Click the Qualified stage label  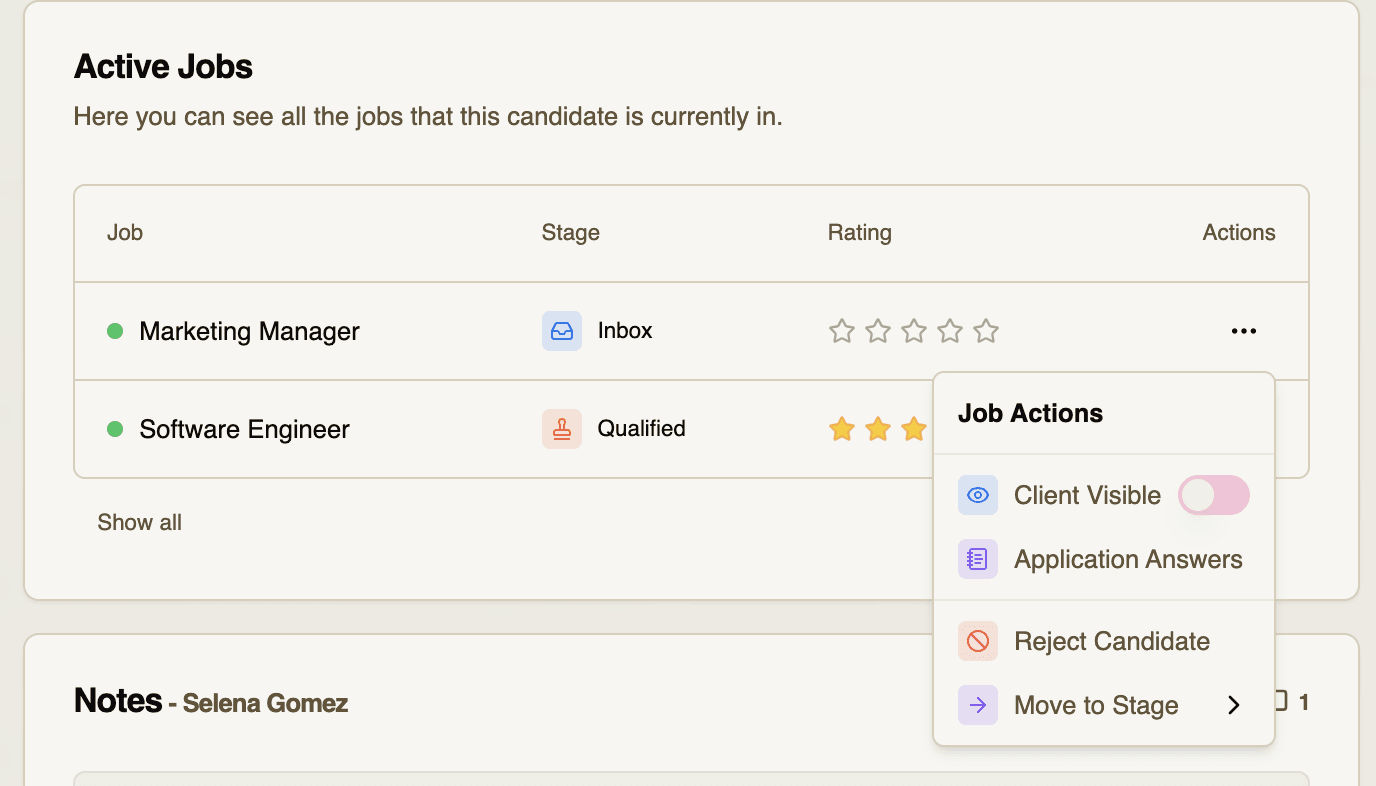[x=641, y=429]
